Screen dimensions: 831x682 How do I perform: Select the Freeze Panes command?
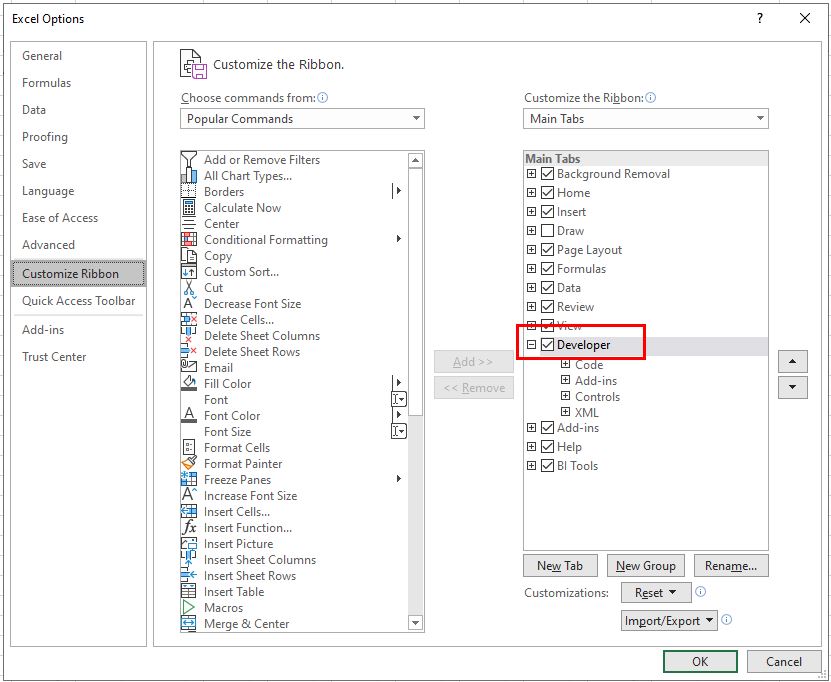tap(238, 479)
